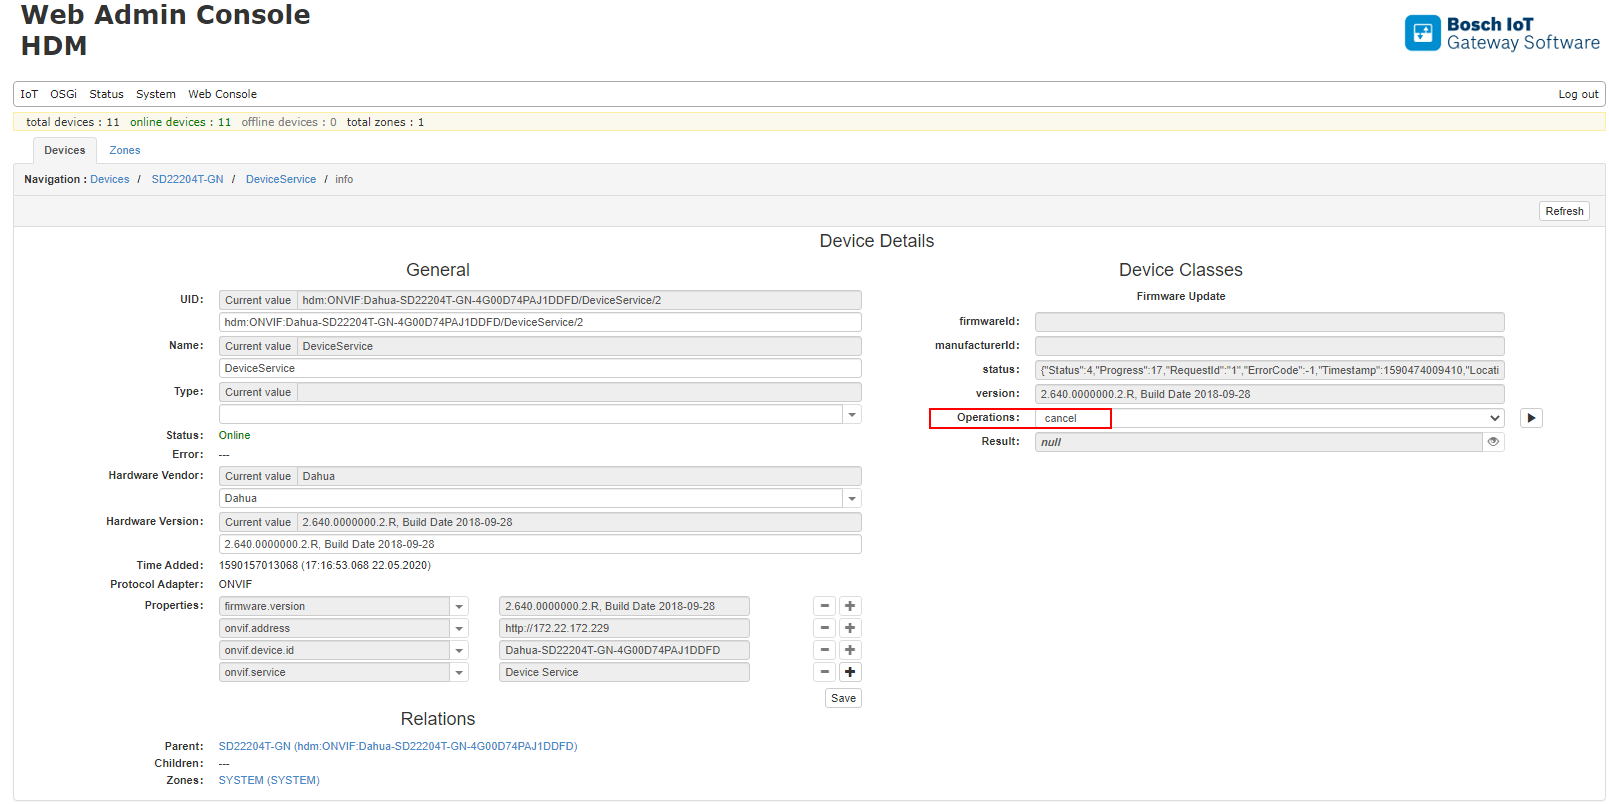Viewport: 1609px width, 804px height.
Task: Follow the SD22204T-GN breadcrumb link
Action: [187, 180]
